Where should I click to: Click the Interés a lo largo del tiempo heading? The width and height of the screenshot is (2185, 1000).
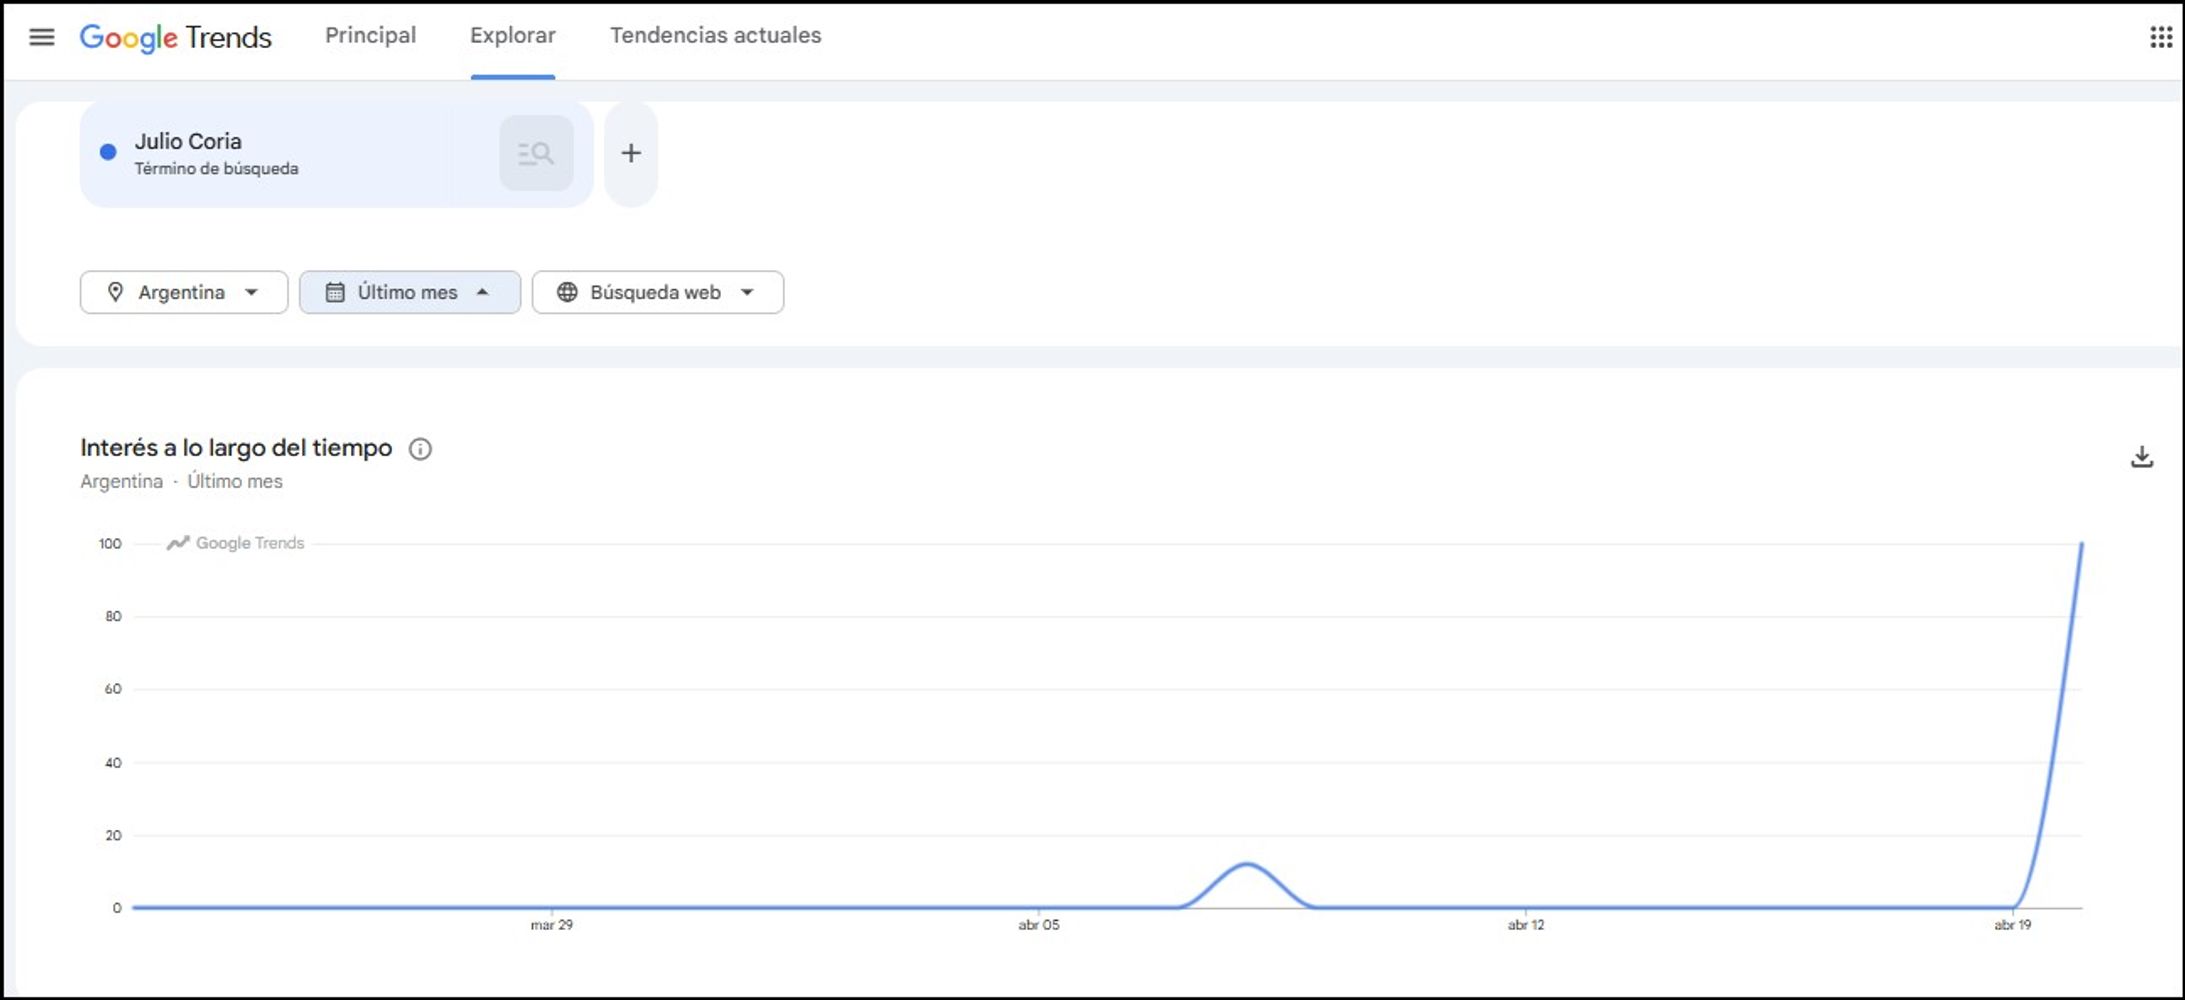click(x=236, y=448)
